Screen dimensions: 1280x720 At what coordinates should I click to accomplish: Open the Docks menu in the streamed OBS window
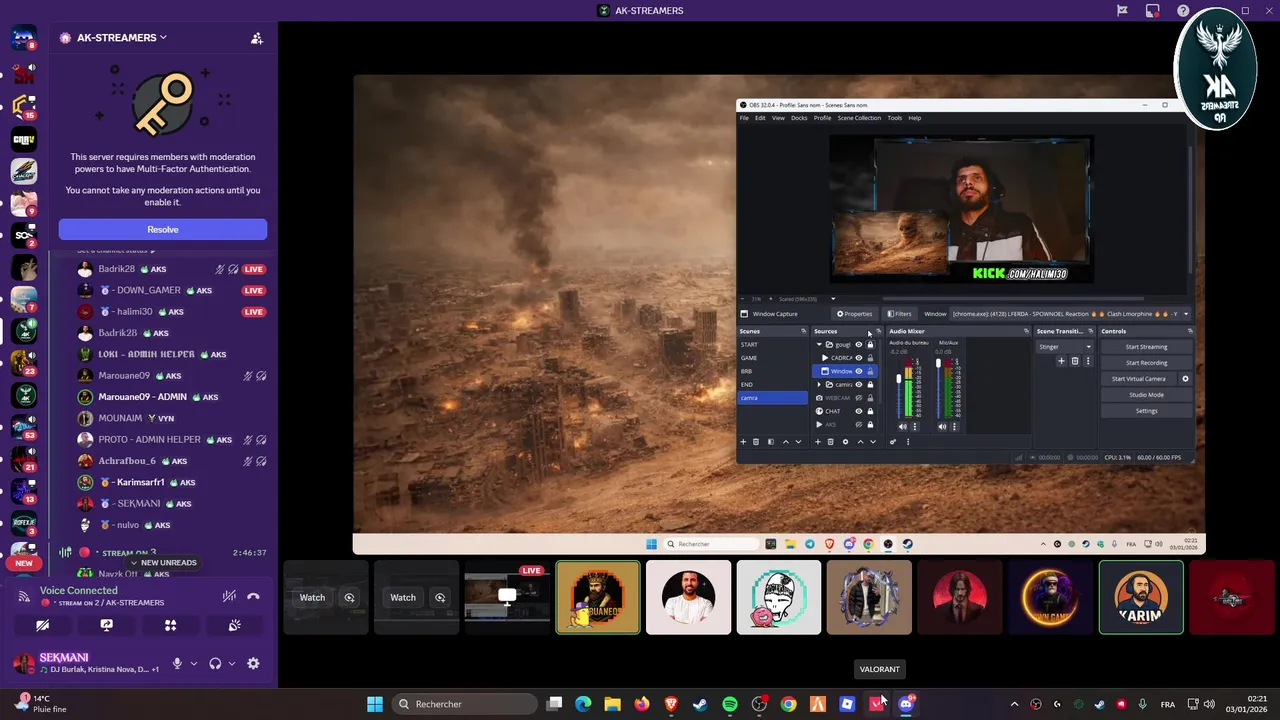point(799,118)
